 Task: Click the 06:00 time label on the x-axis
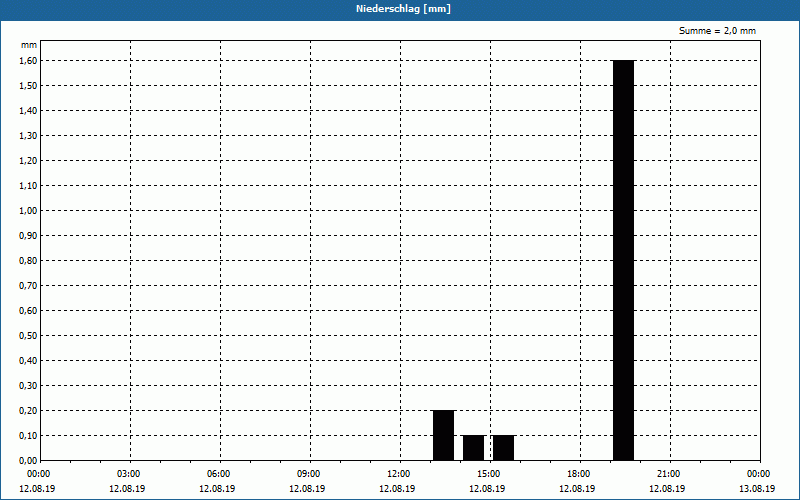click(218, 474)
